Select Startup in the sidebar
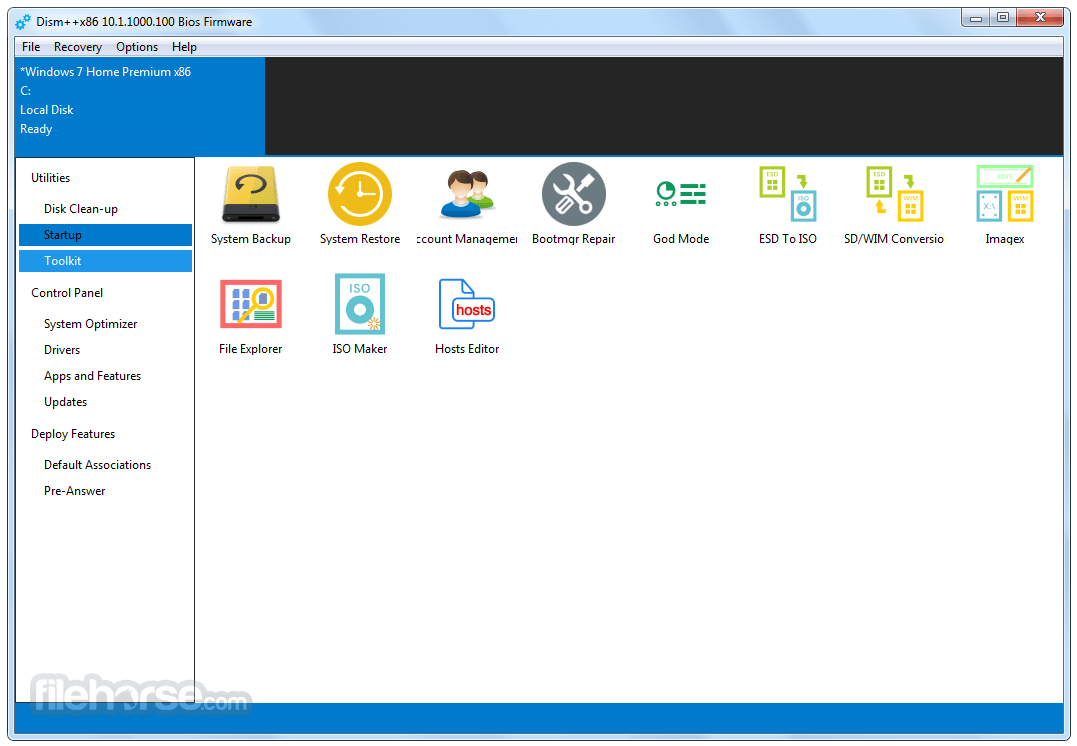The image size is (1077, 746). click(x=106, y=235)
